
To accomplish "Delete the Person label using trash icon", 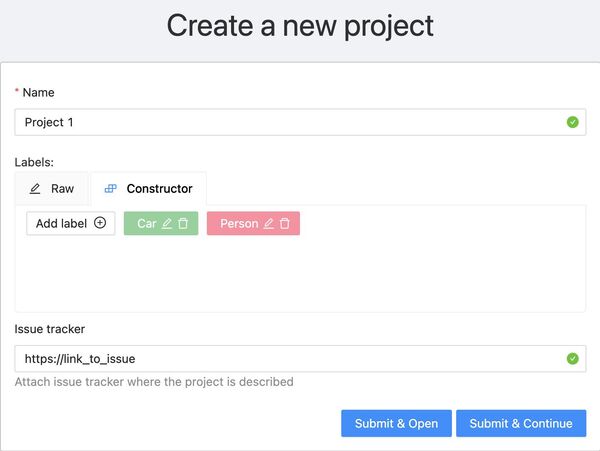I will pyautogui.click(x=285, y=224).
